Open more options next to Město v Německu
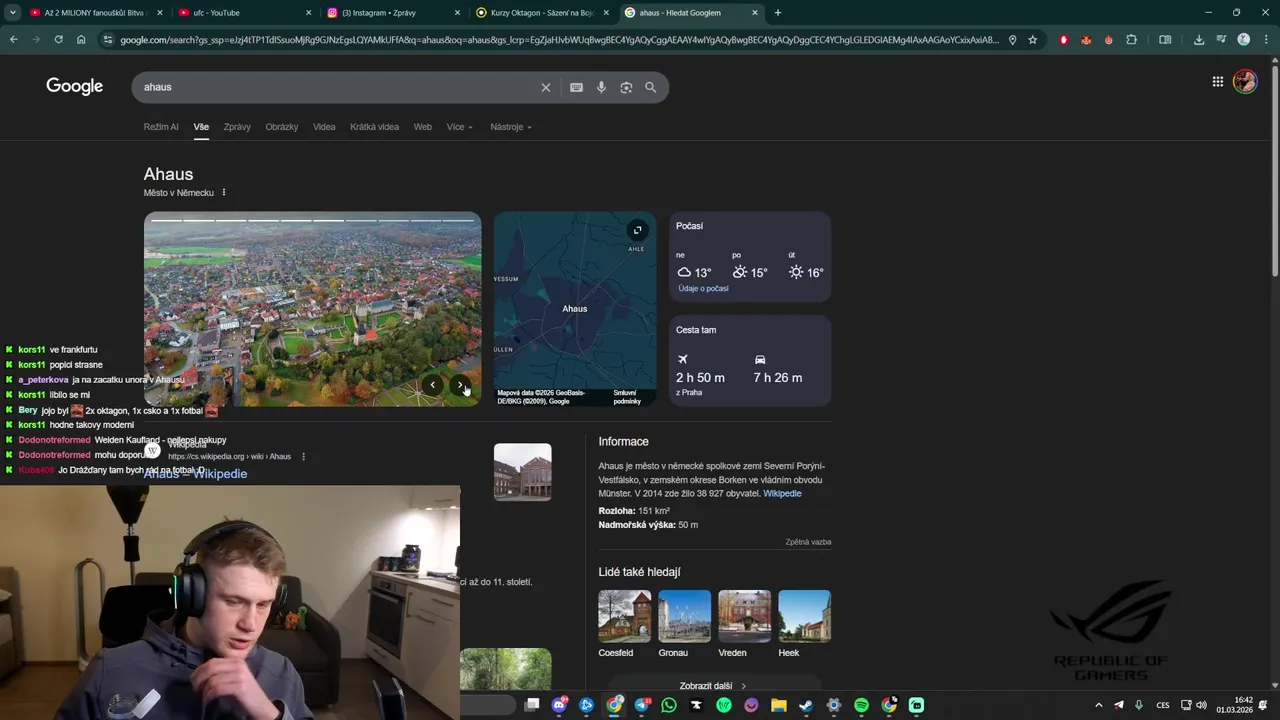Image resolution: width=1280 pixels, height=720 pixels. tap(224, 192)
